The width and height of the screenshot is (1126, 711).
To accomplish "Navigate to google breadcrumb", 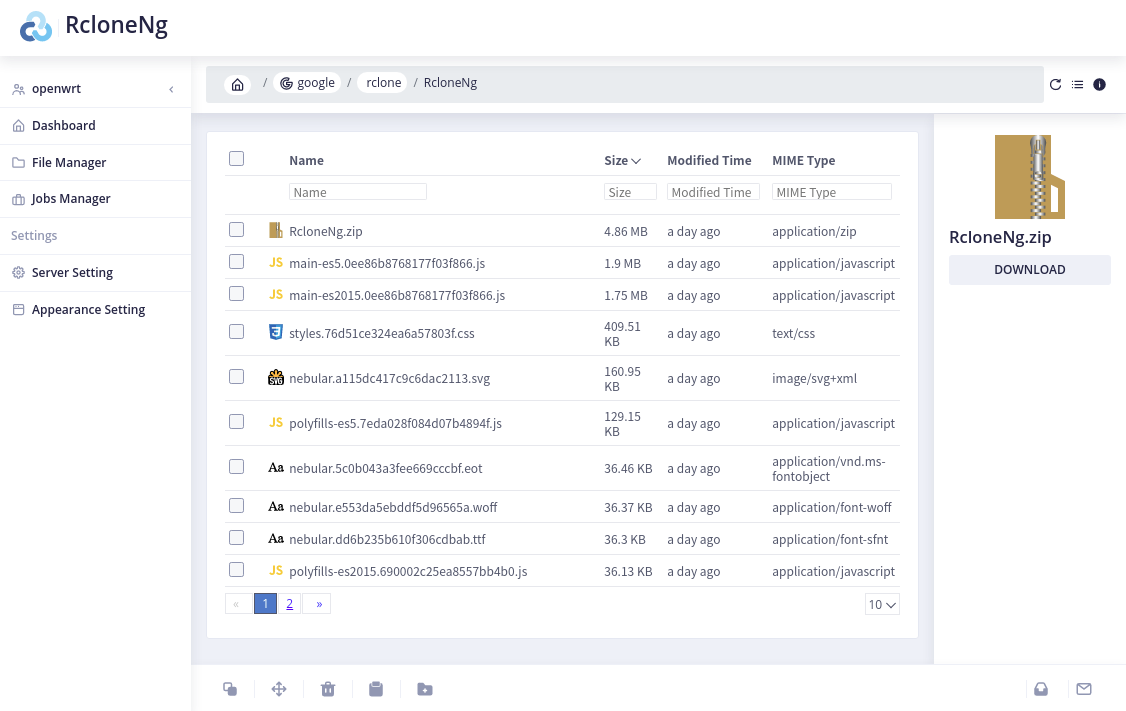I will [x=307, y=83].
